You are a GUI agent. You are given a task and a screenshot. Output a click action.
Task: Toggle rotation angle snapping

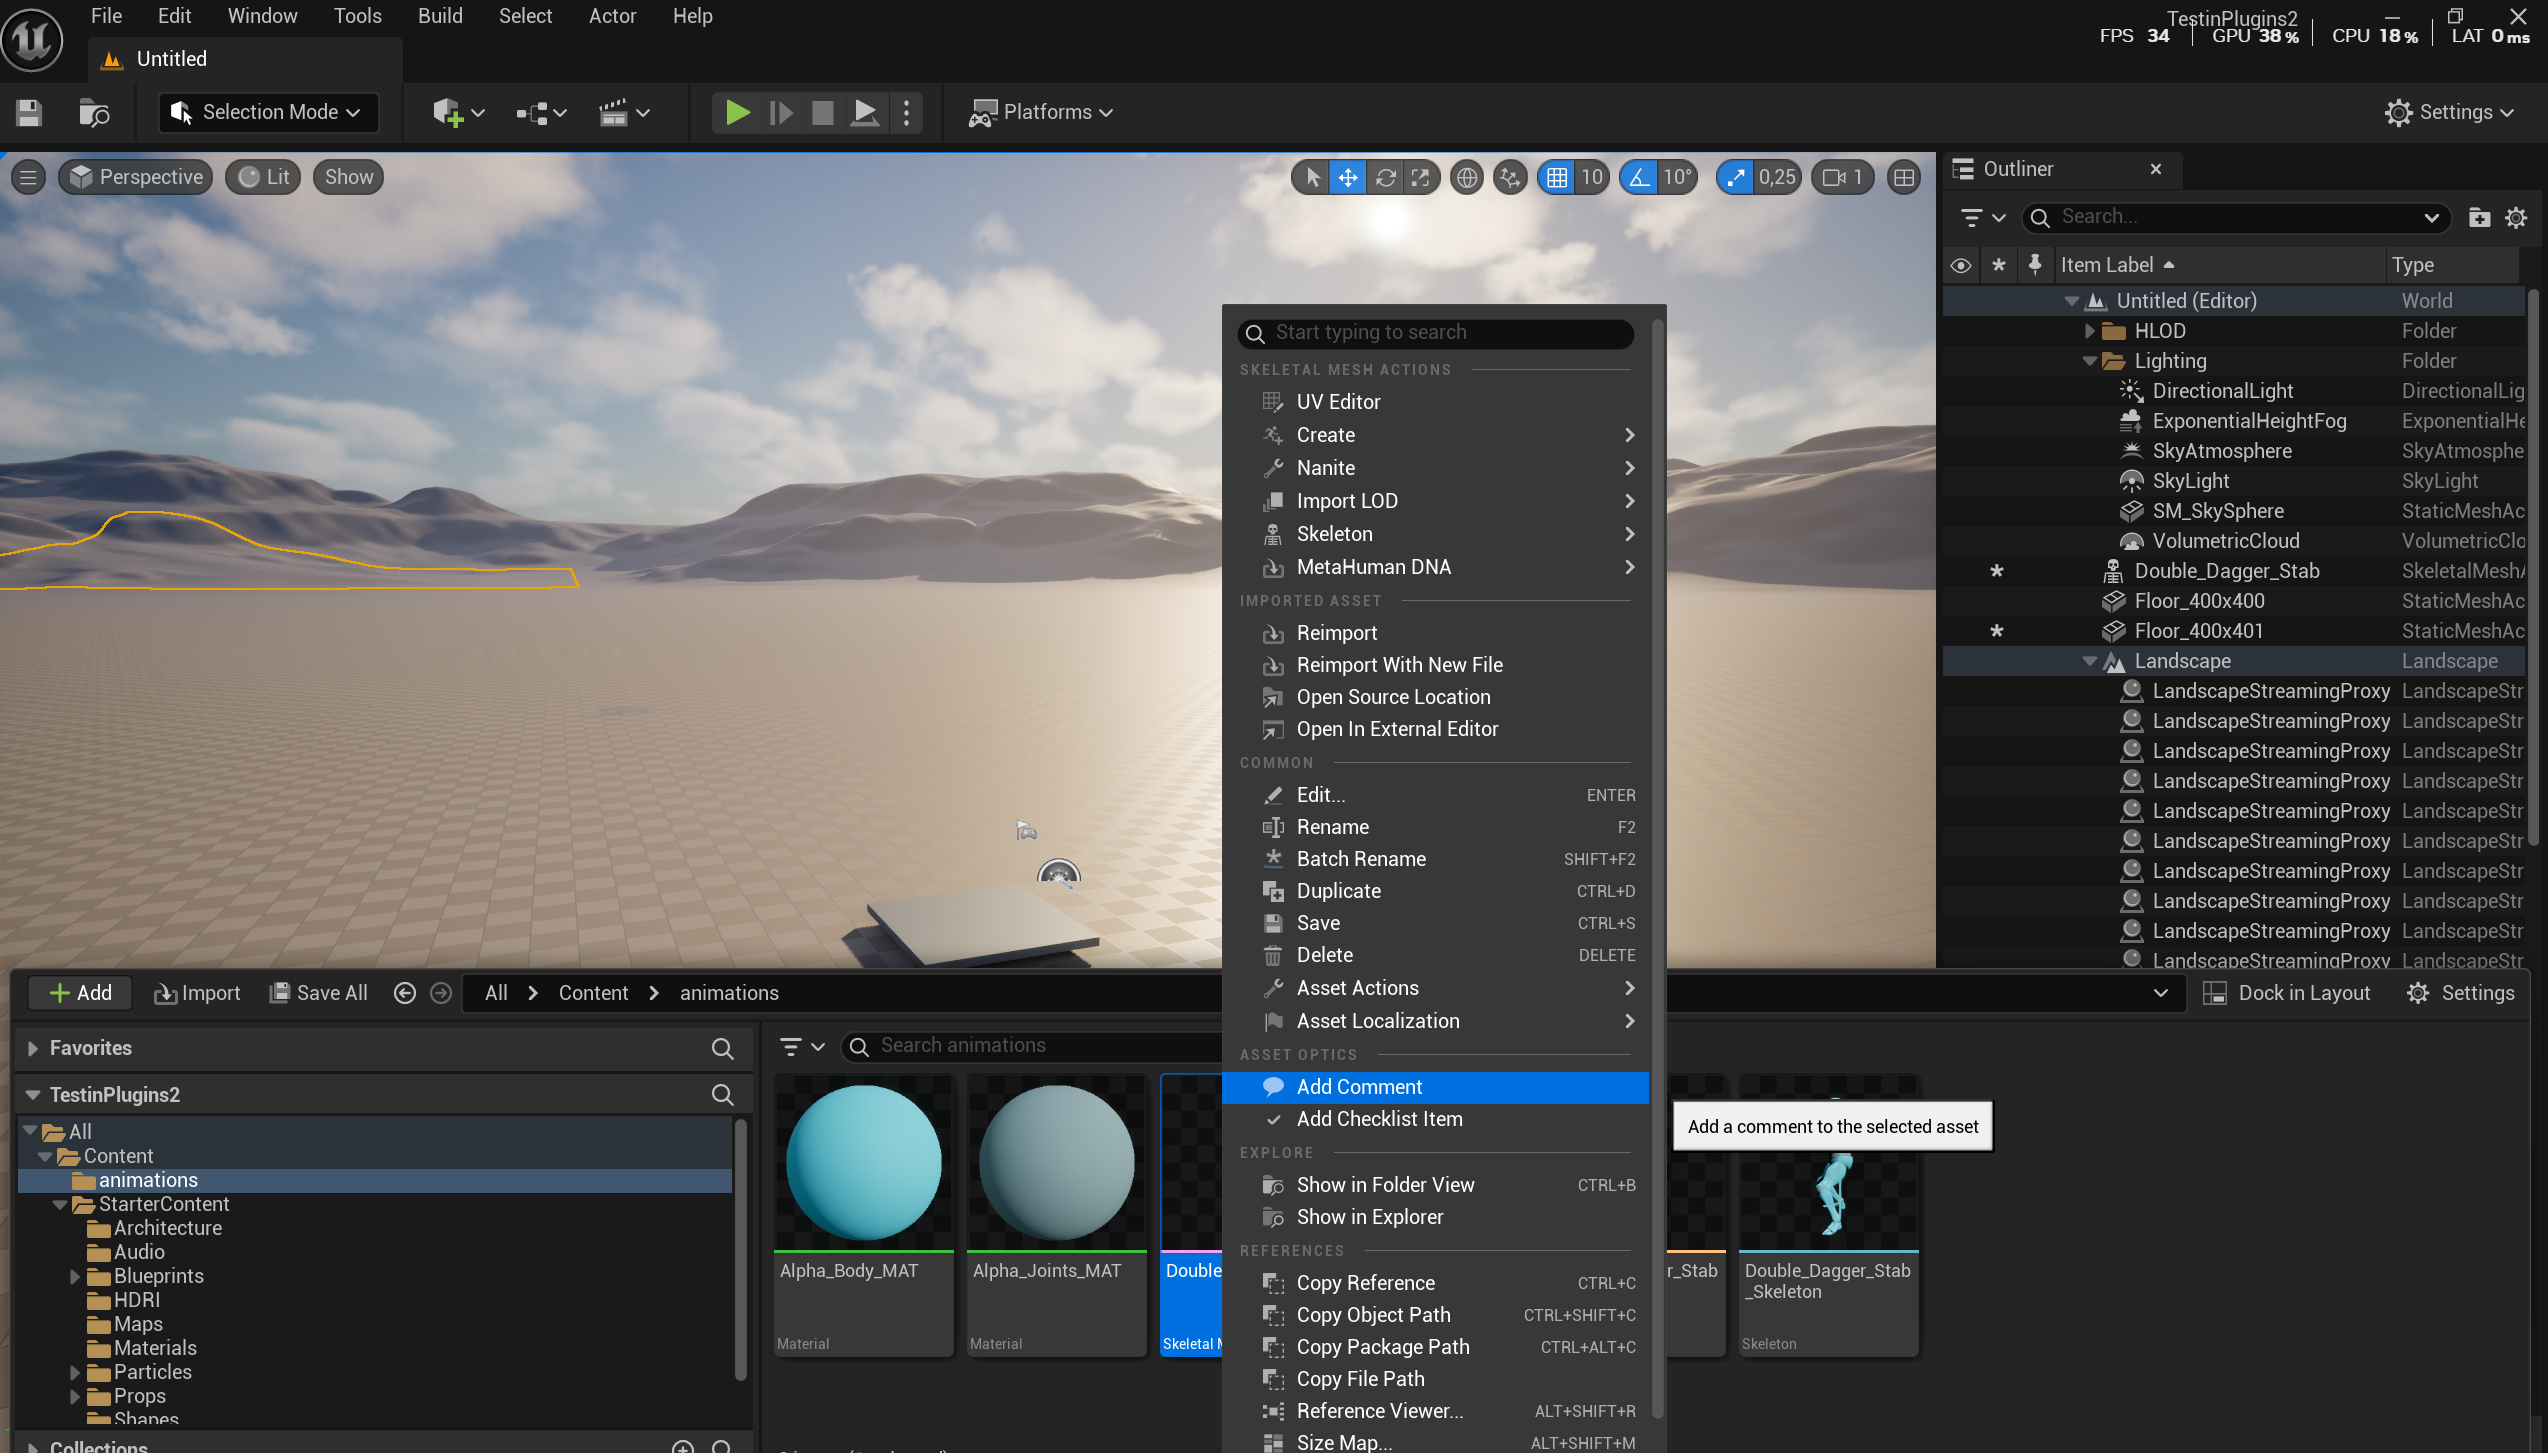click(x=1639, y=178)
